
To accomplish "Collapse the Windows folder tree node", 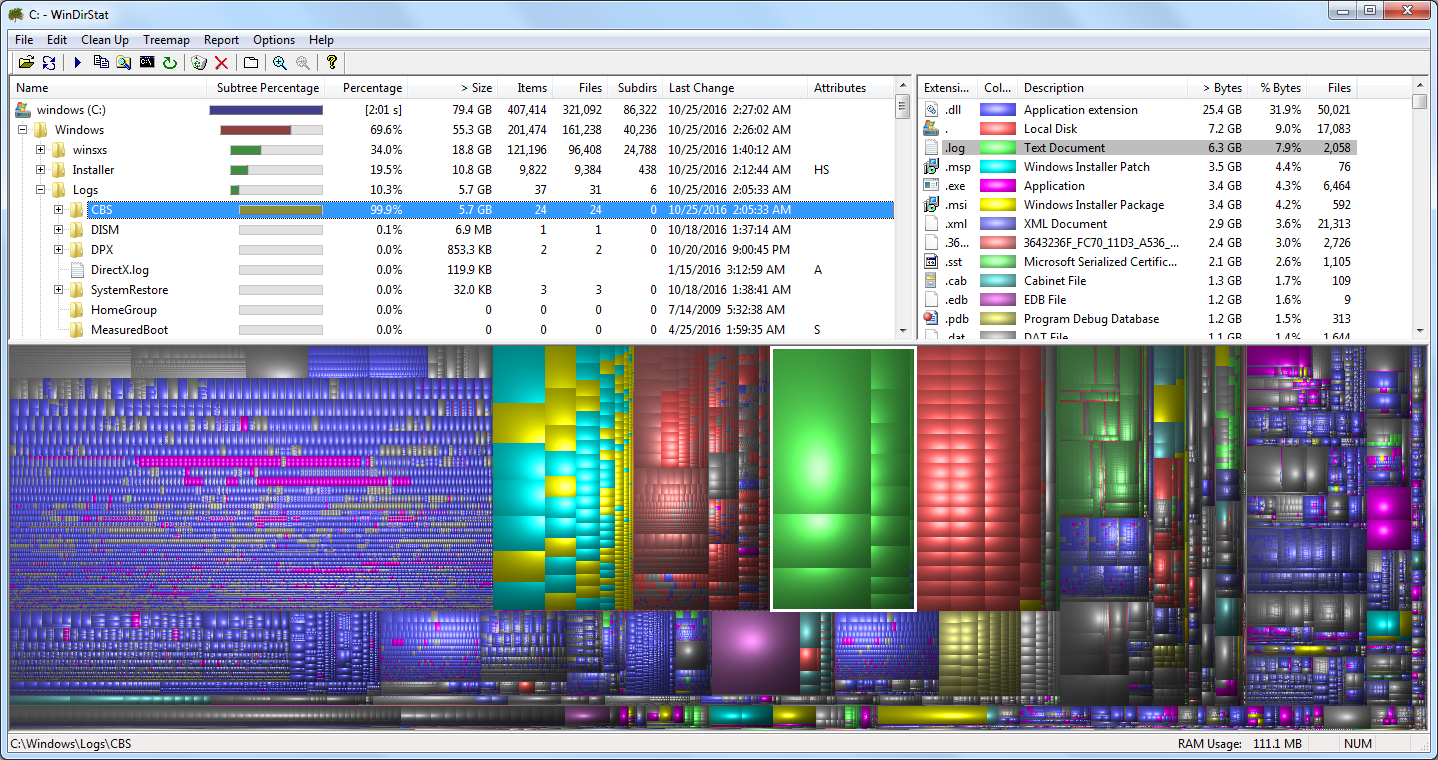I will click(23, 129).
